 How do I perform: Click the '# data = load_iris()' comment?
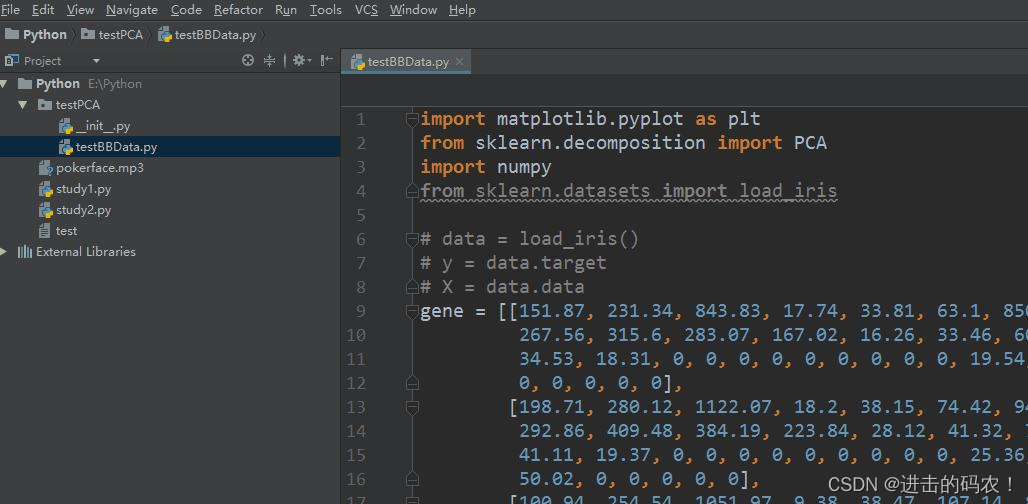point(530,239)
